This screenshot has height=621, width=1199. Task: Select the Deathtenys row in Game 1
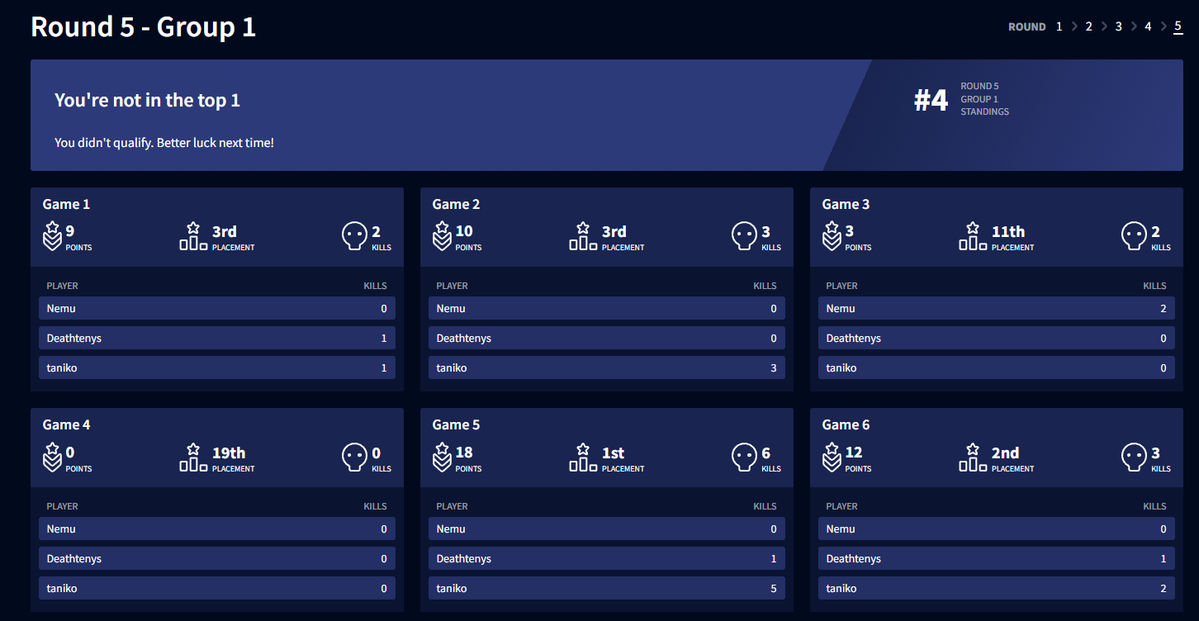(217, 338)
